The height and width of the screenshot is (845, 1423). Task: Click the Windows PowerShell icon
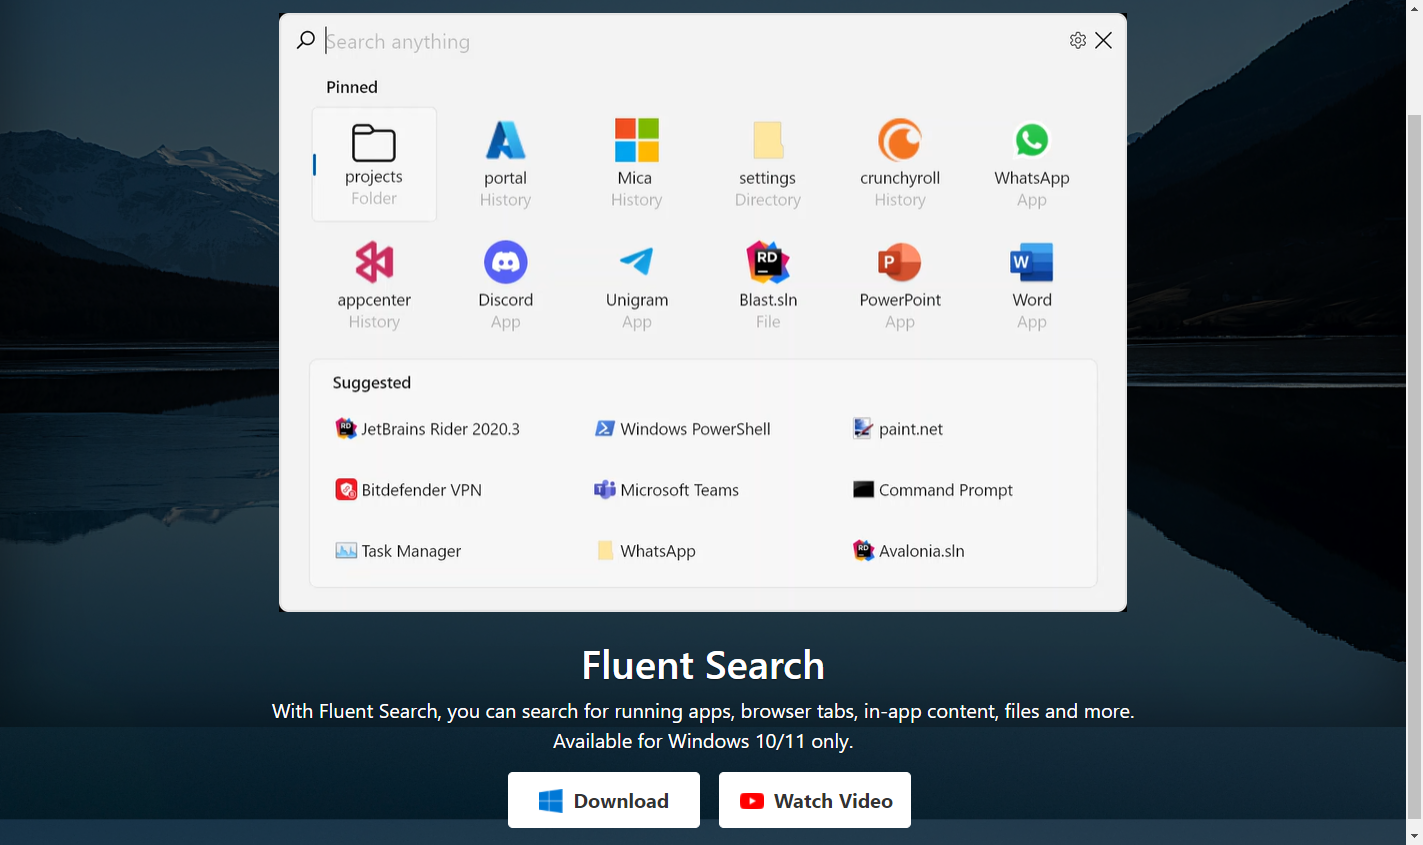(605, 429)
